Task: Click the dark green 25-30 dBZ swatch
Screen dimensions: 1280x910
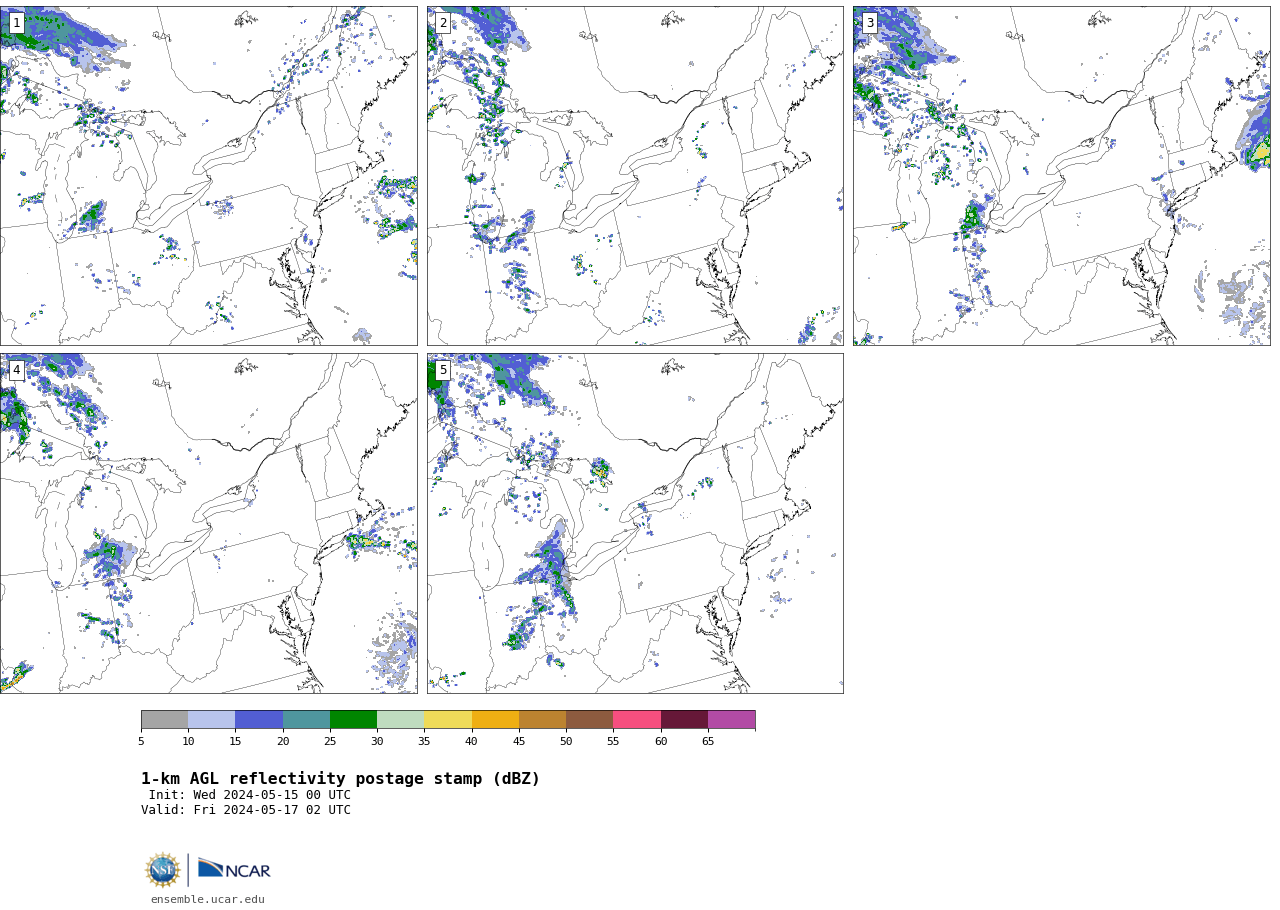Action: pyautogui.click(x=353, y=720)
